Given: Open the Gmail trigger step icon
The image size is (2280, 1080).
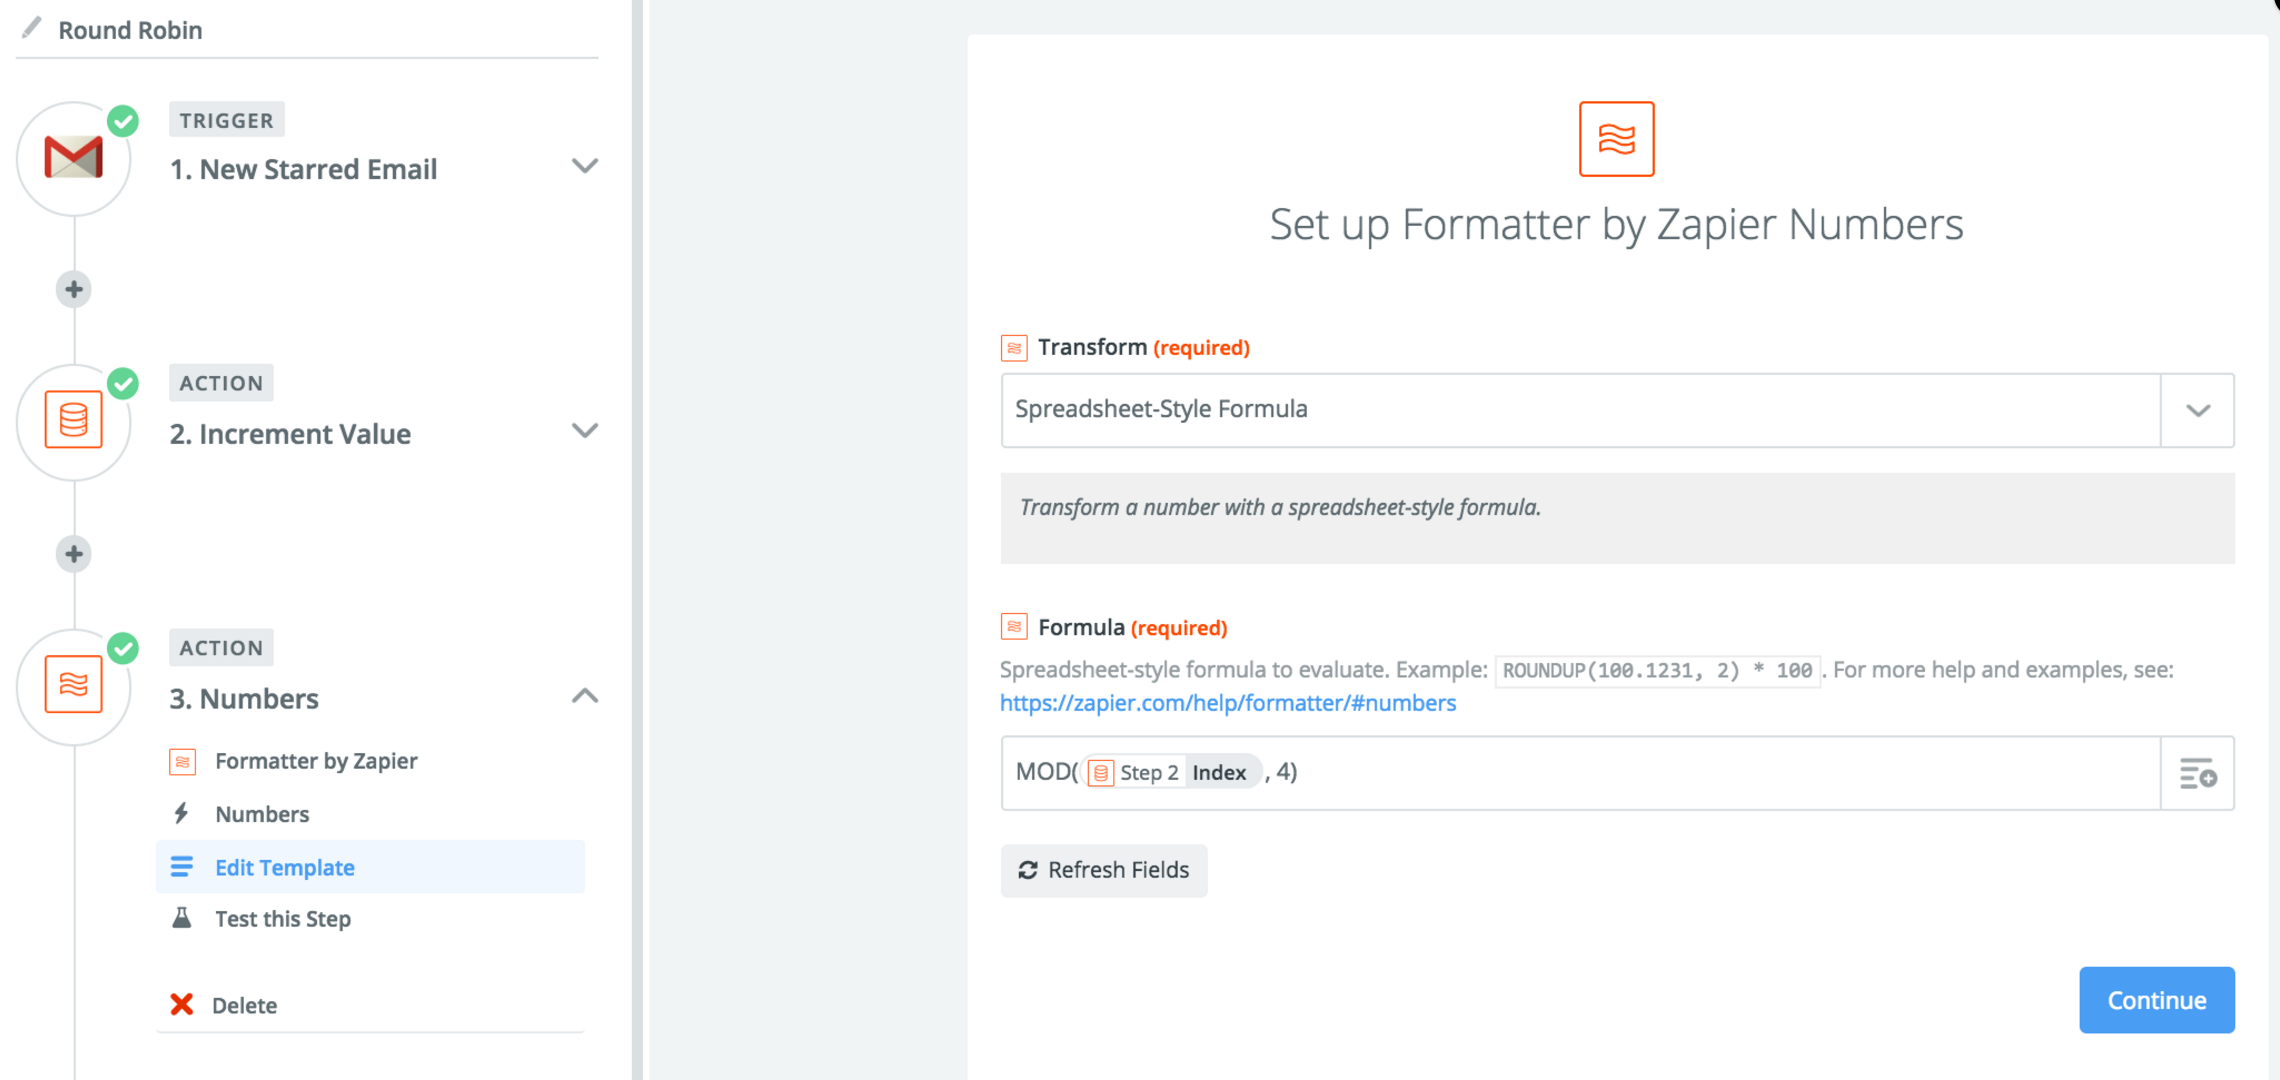Looking at the screenshot, I should pyautogui.click(x=74, y=158).
